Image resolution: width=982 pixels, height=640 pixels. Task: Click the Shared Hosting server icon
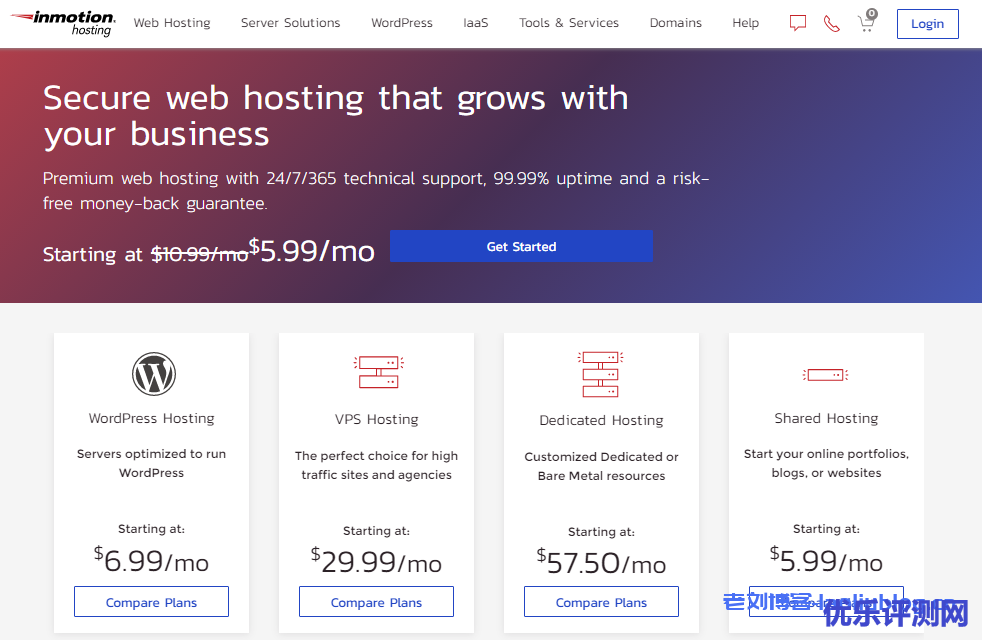tap(825, 375)
